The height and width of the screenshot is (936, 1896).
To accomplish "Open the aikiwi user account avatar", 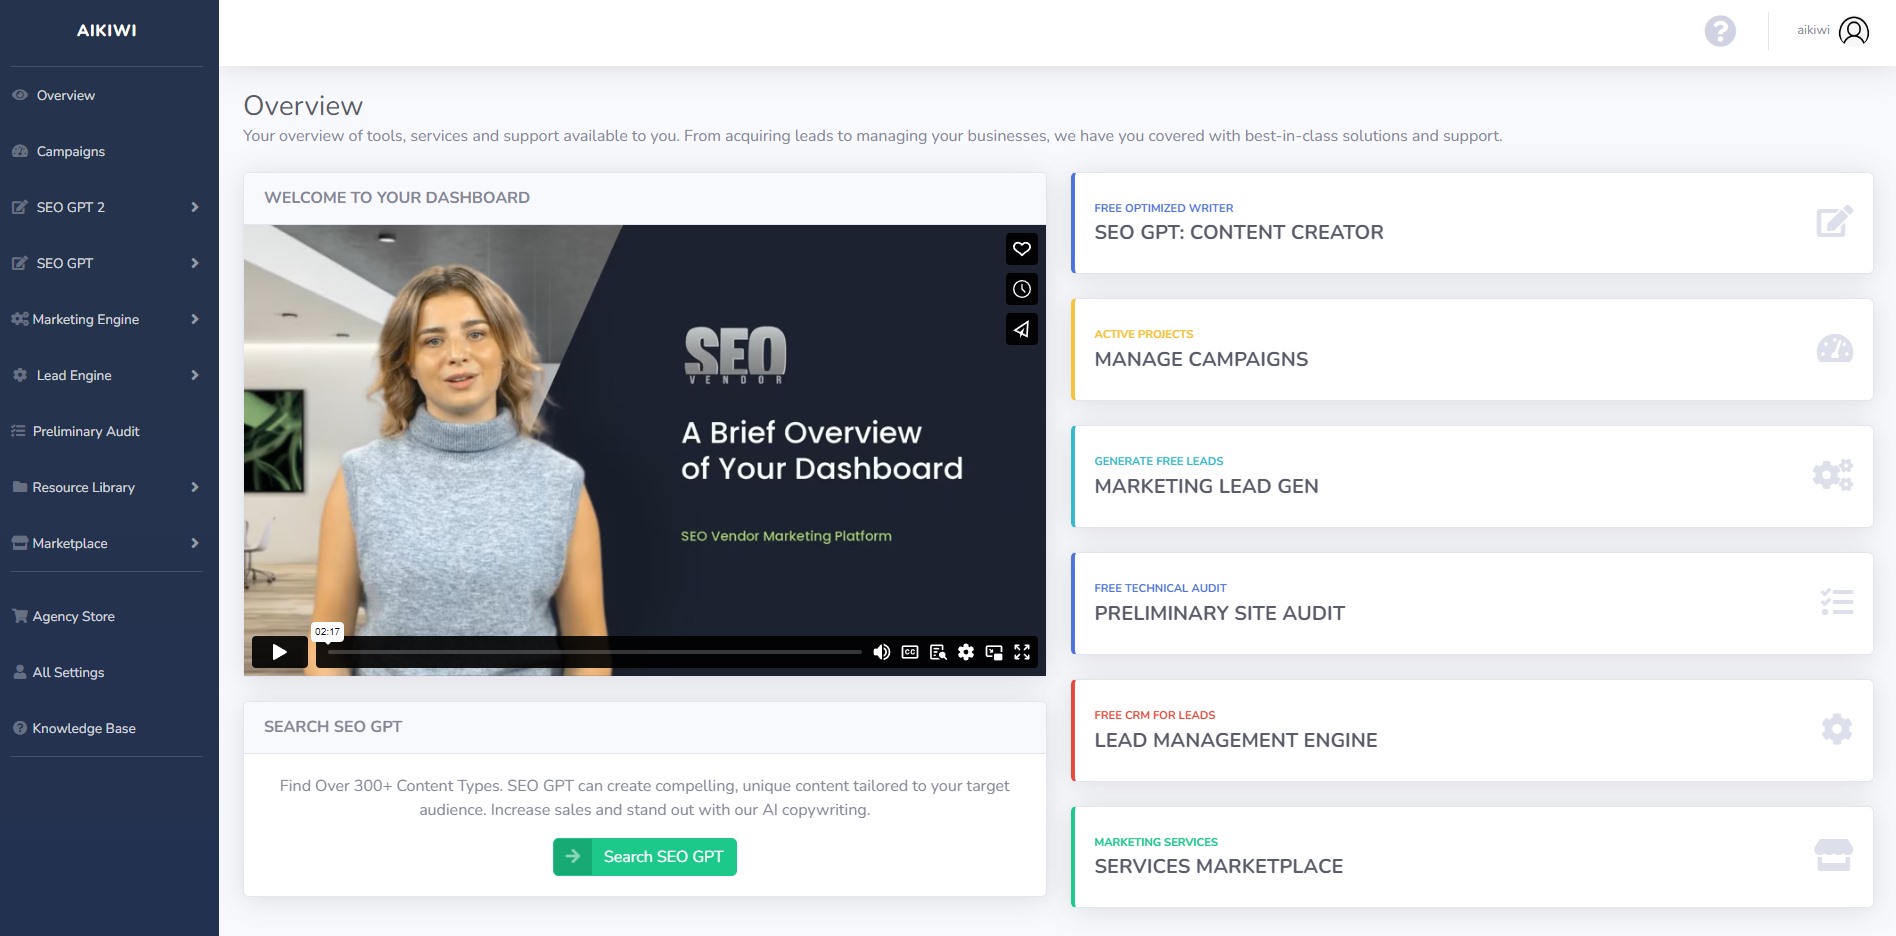I will (x=1853, y=31).
